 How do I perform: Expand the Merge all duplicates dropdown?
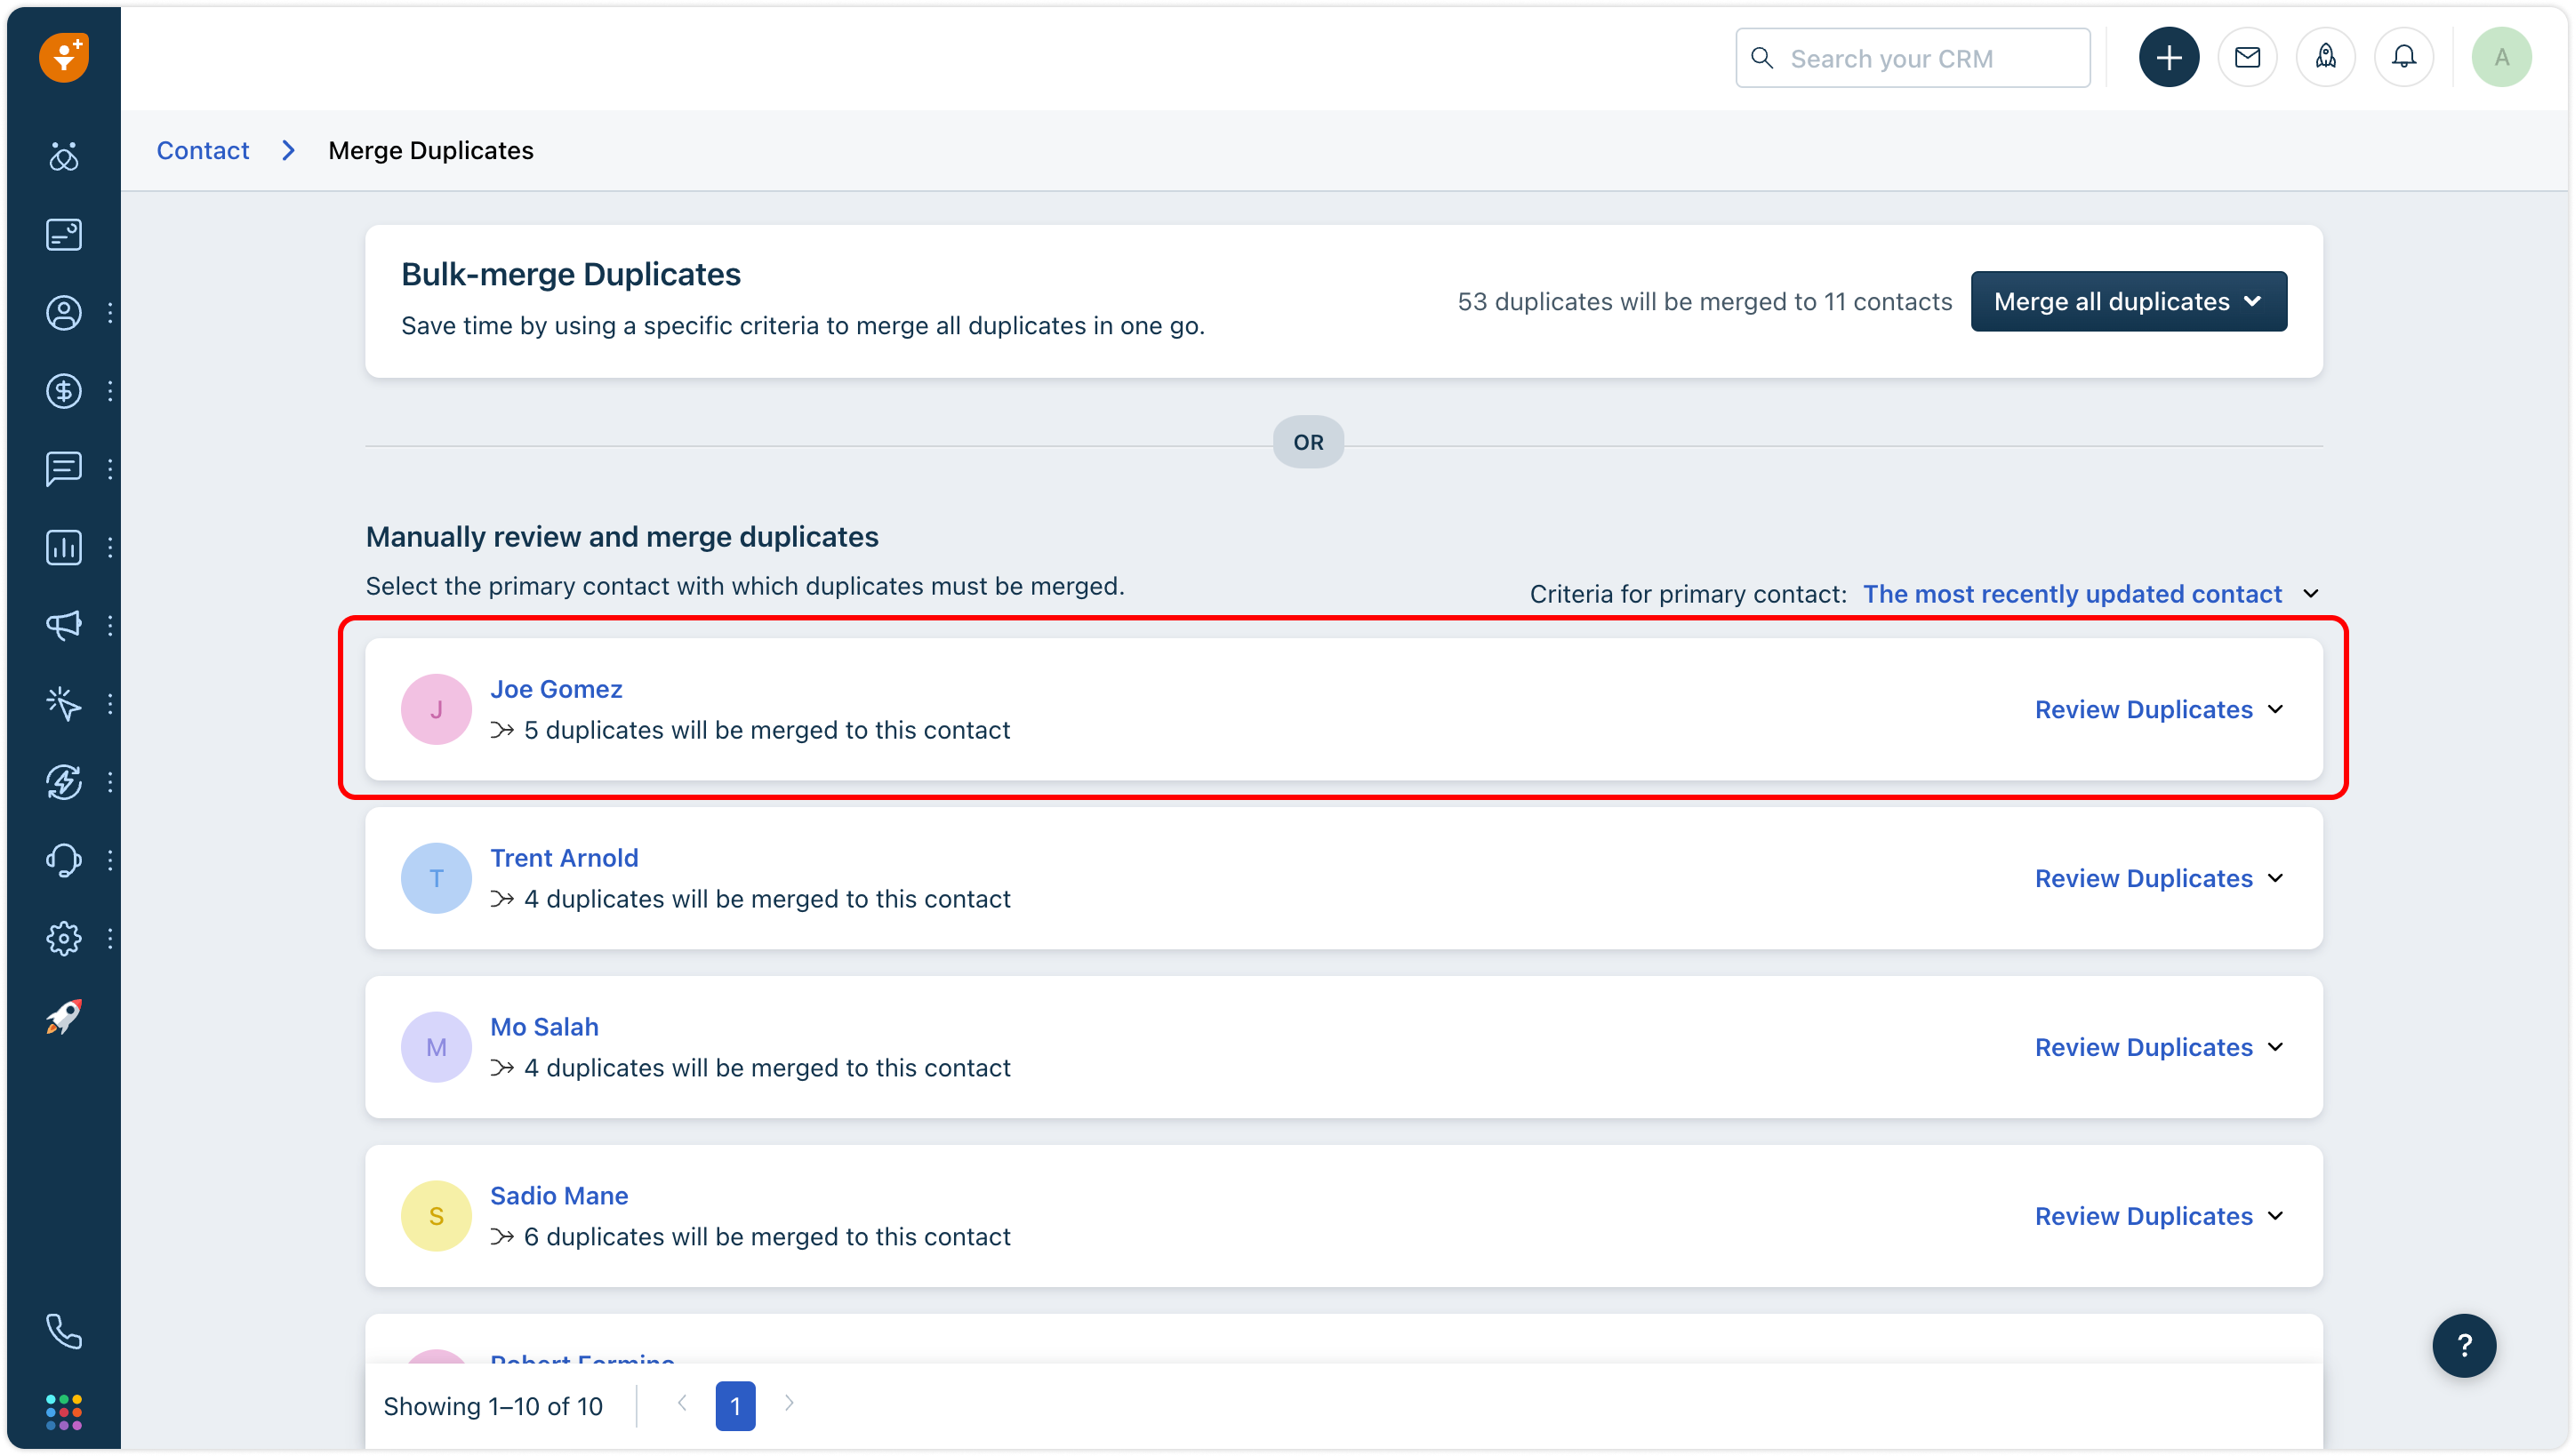[2128, 302]
